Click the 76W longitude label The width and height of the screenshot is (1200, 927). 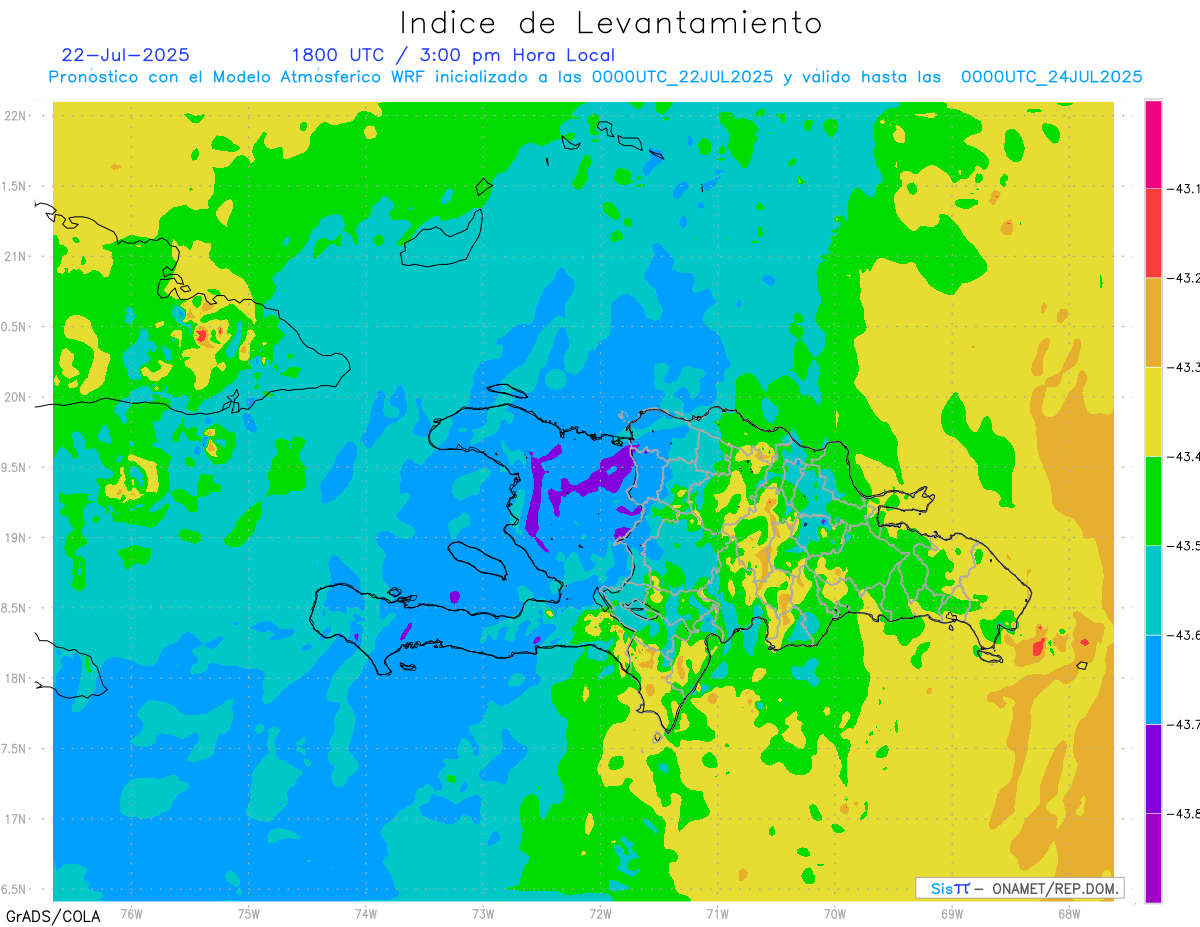point(131,913)
